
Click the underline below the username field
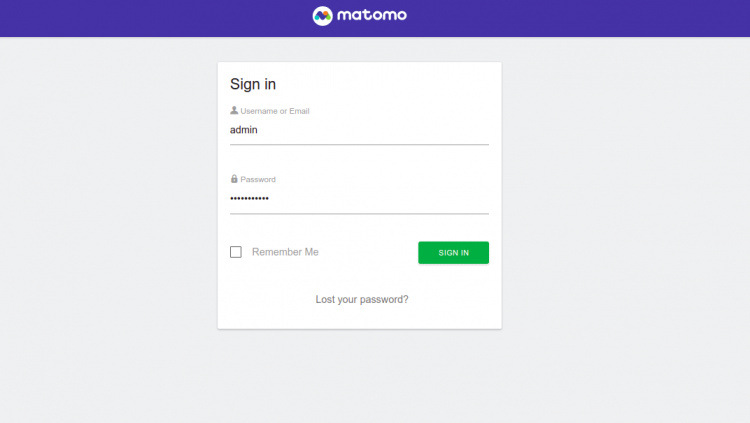pos(359,145)
